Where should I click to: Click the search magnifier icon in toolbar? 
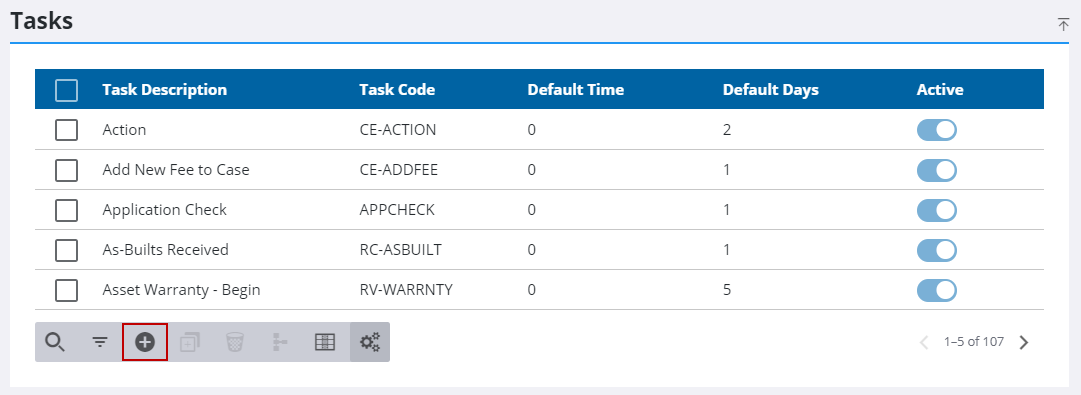tap(54, 342)
